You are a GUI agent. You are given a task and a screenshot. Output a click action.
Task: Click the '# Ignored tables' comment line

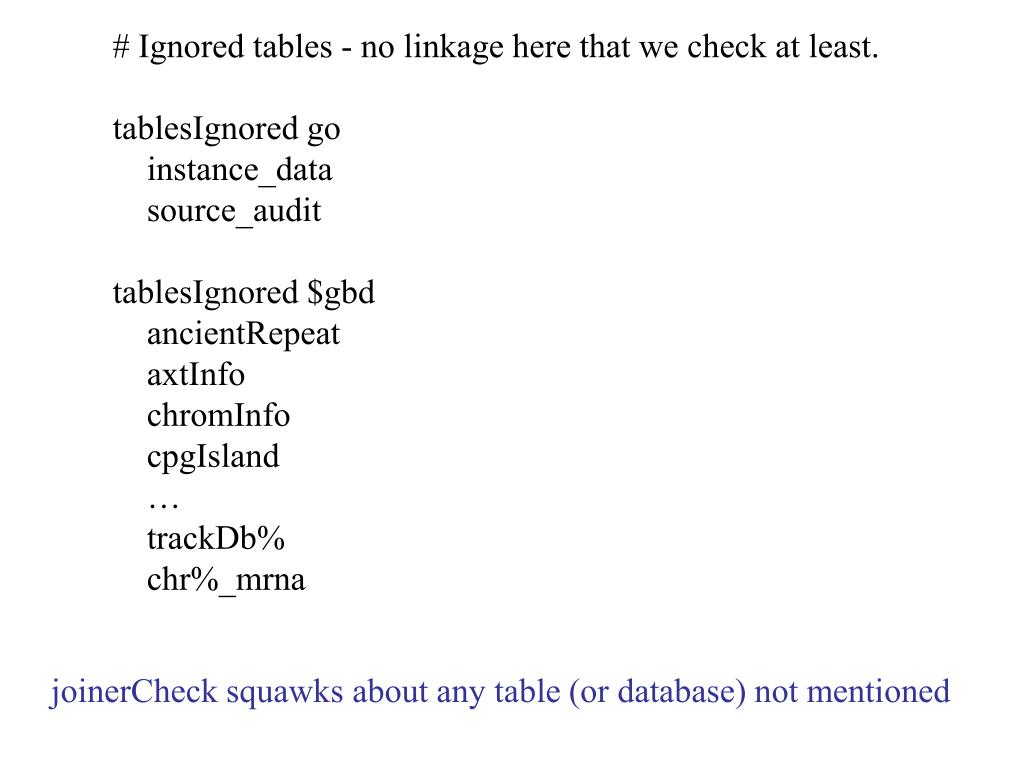point(495,48)
